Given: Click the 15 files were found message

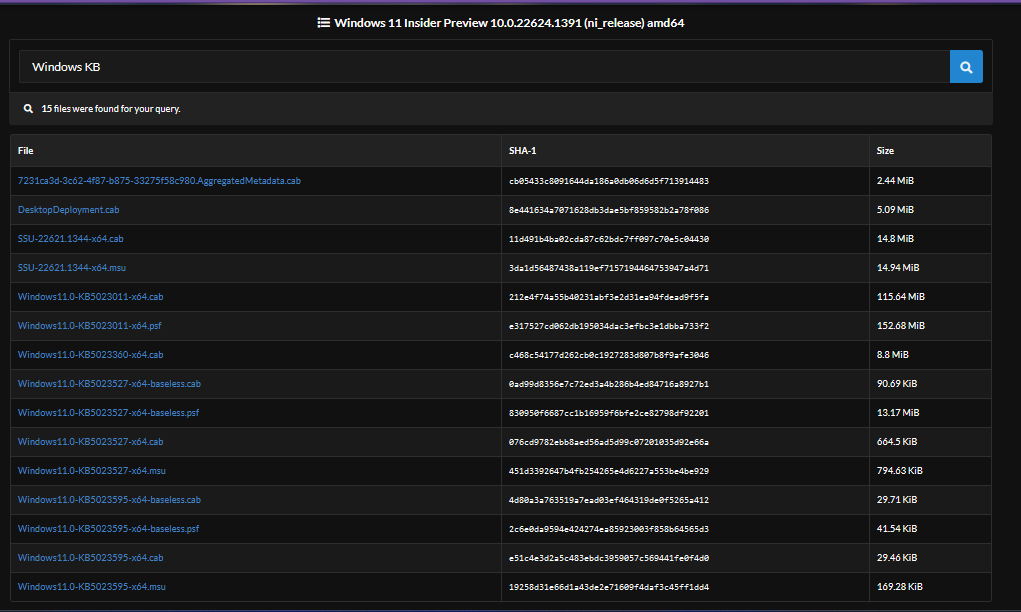Looking at the screenshot, I should [111, 109].
